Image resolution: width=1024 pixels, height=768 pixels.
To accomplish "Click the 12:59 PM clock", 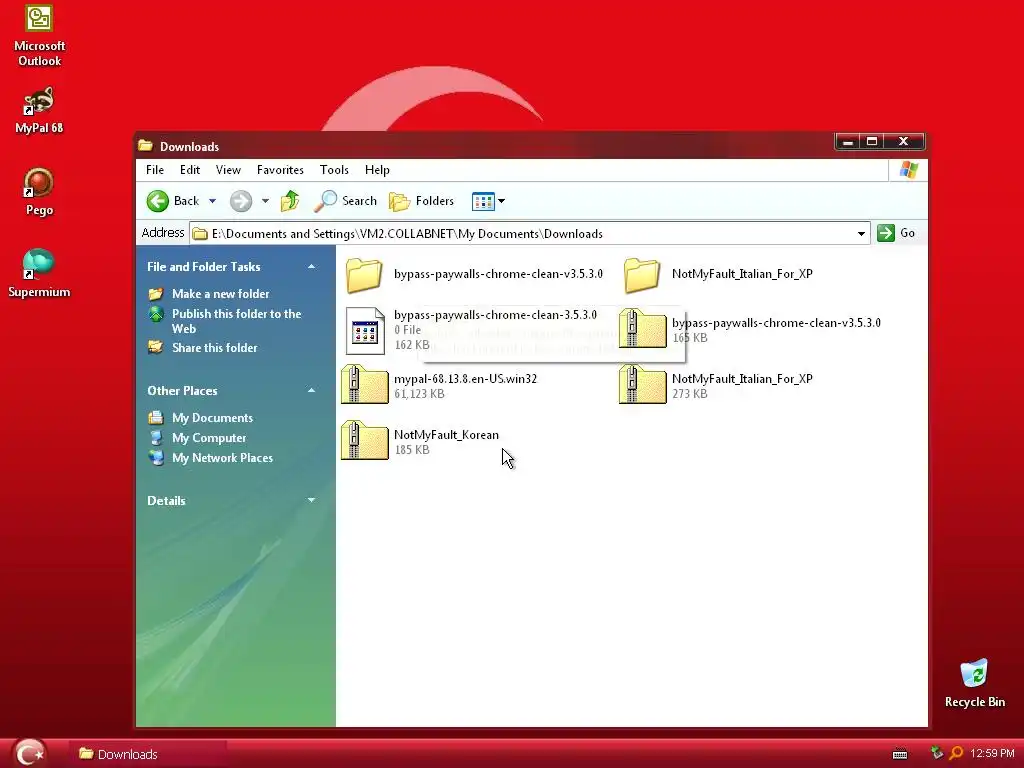I will [992, 754].
